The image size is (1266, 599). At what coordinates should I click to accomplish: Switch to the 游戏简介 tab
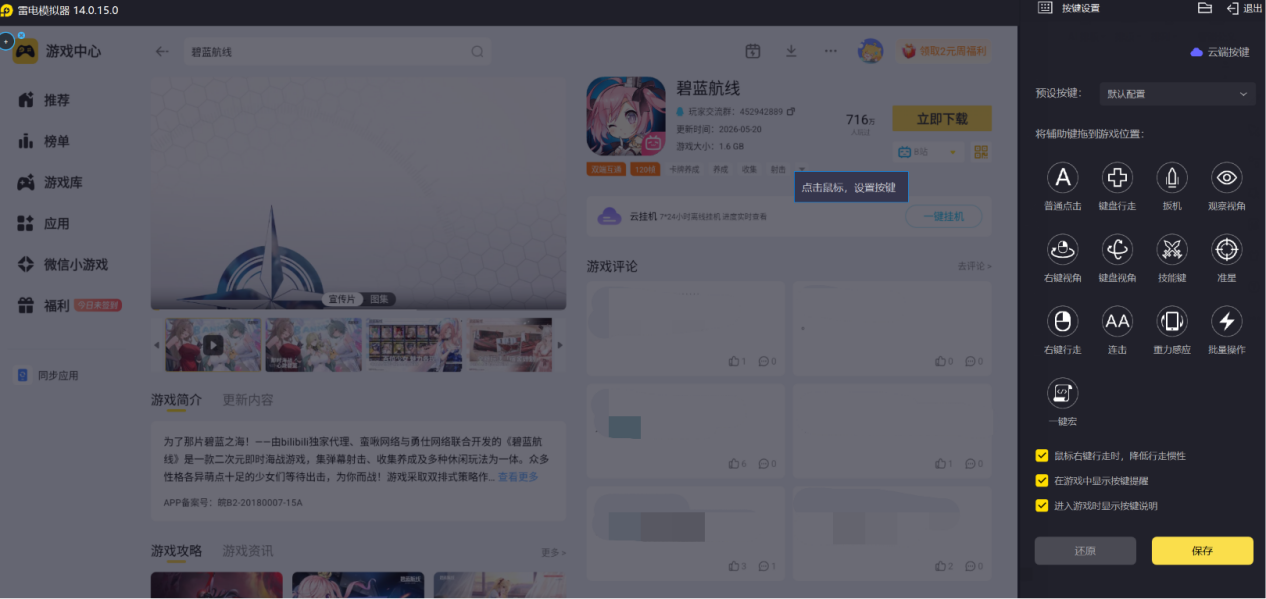click(x=176, y=399)
